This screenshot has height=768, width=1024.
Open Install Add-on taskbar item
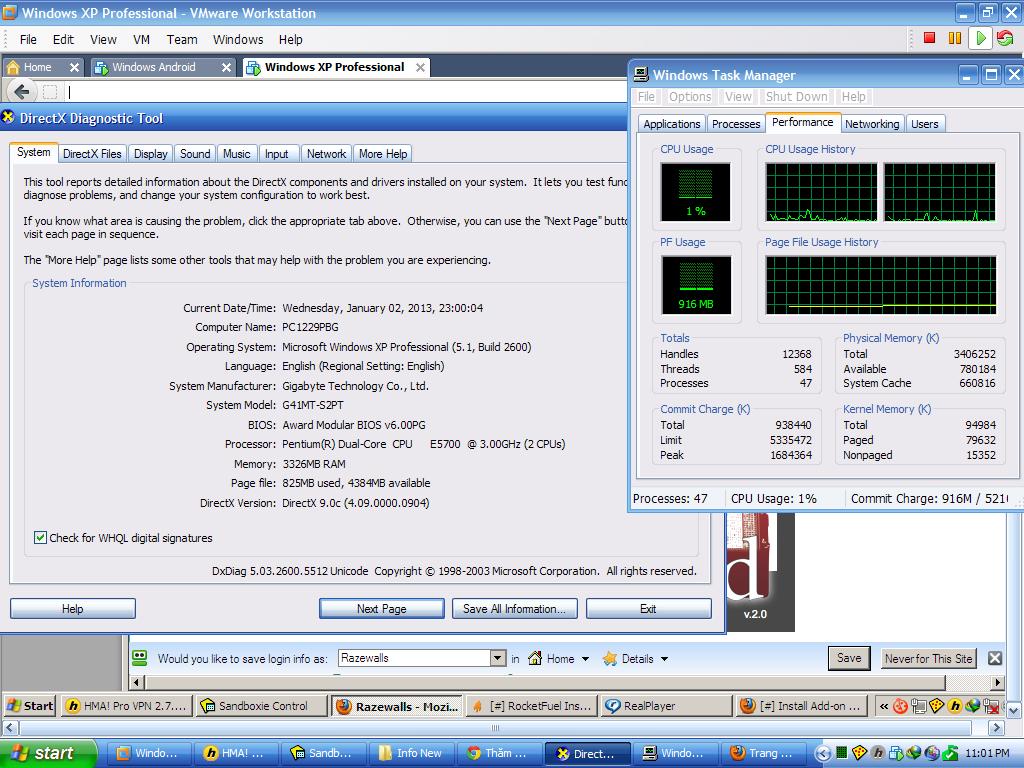coord(803,706)
